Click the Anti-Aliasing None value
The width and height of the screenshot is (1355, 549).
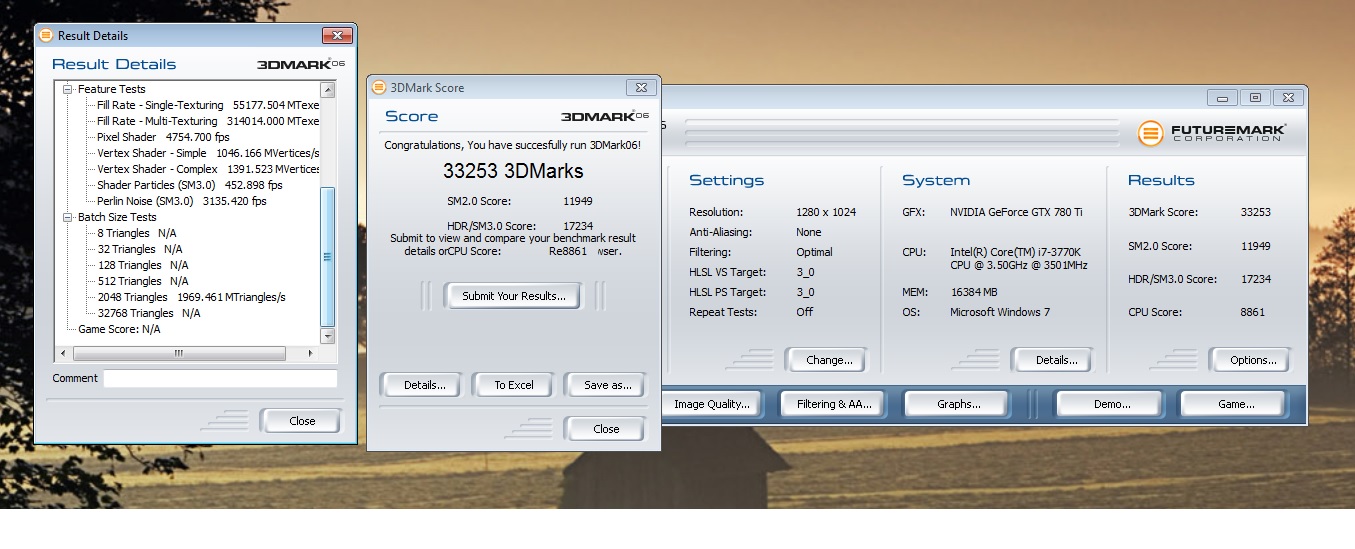tap(809, 232)
